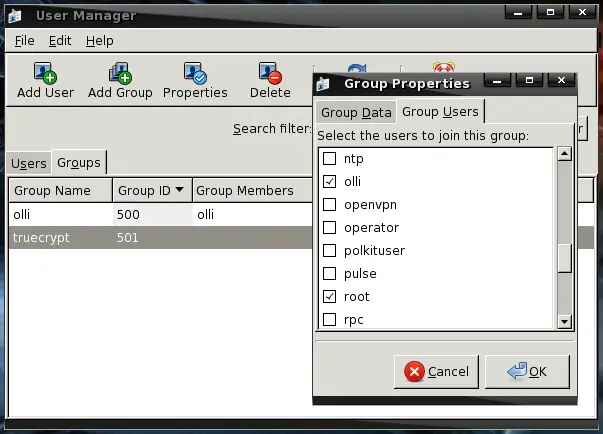This screenshot has height=434, width=603.
Task: Maximize the Group Properties dialog
Action: point(529,80)
